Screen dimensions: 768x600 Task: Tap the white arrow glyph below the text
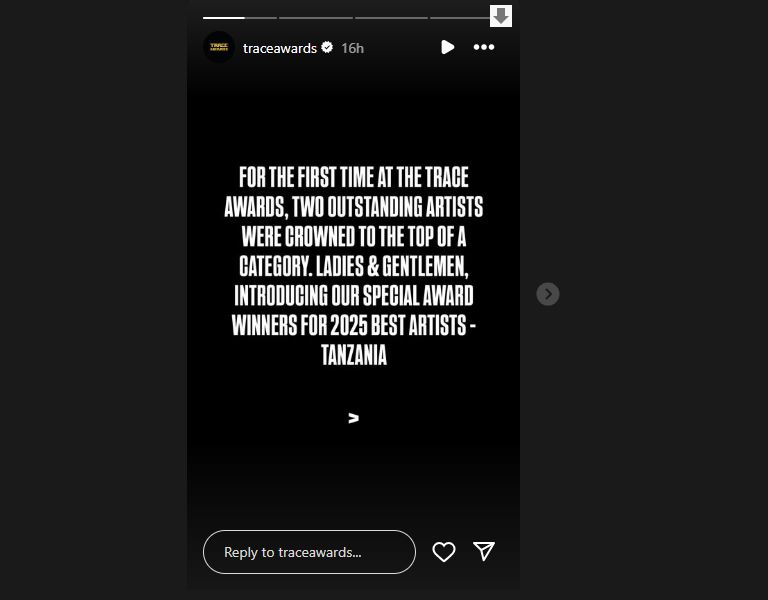coord(354,418)
